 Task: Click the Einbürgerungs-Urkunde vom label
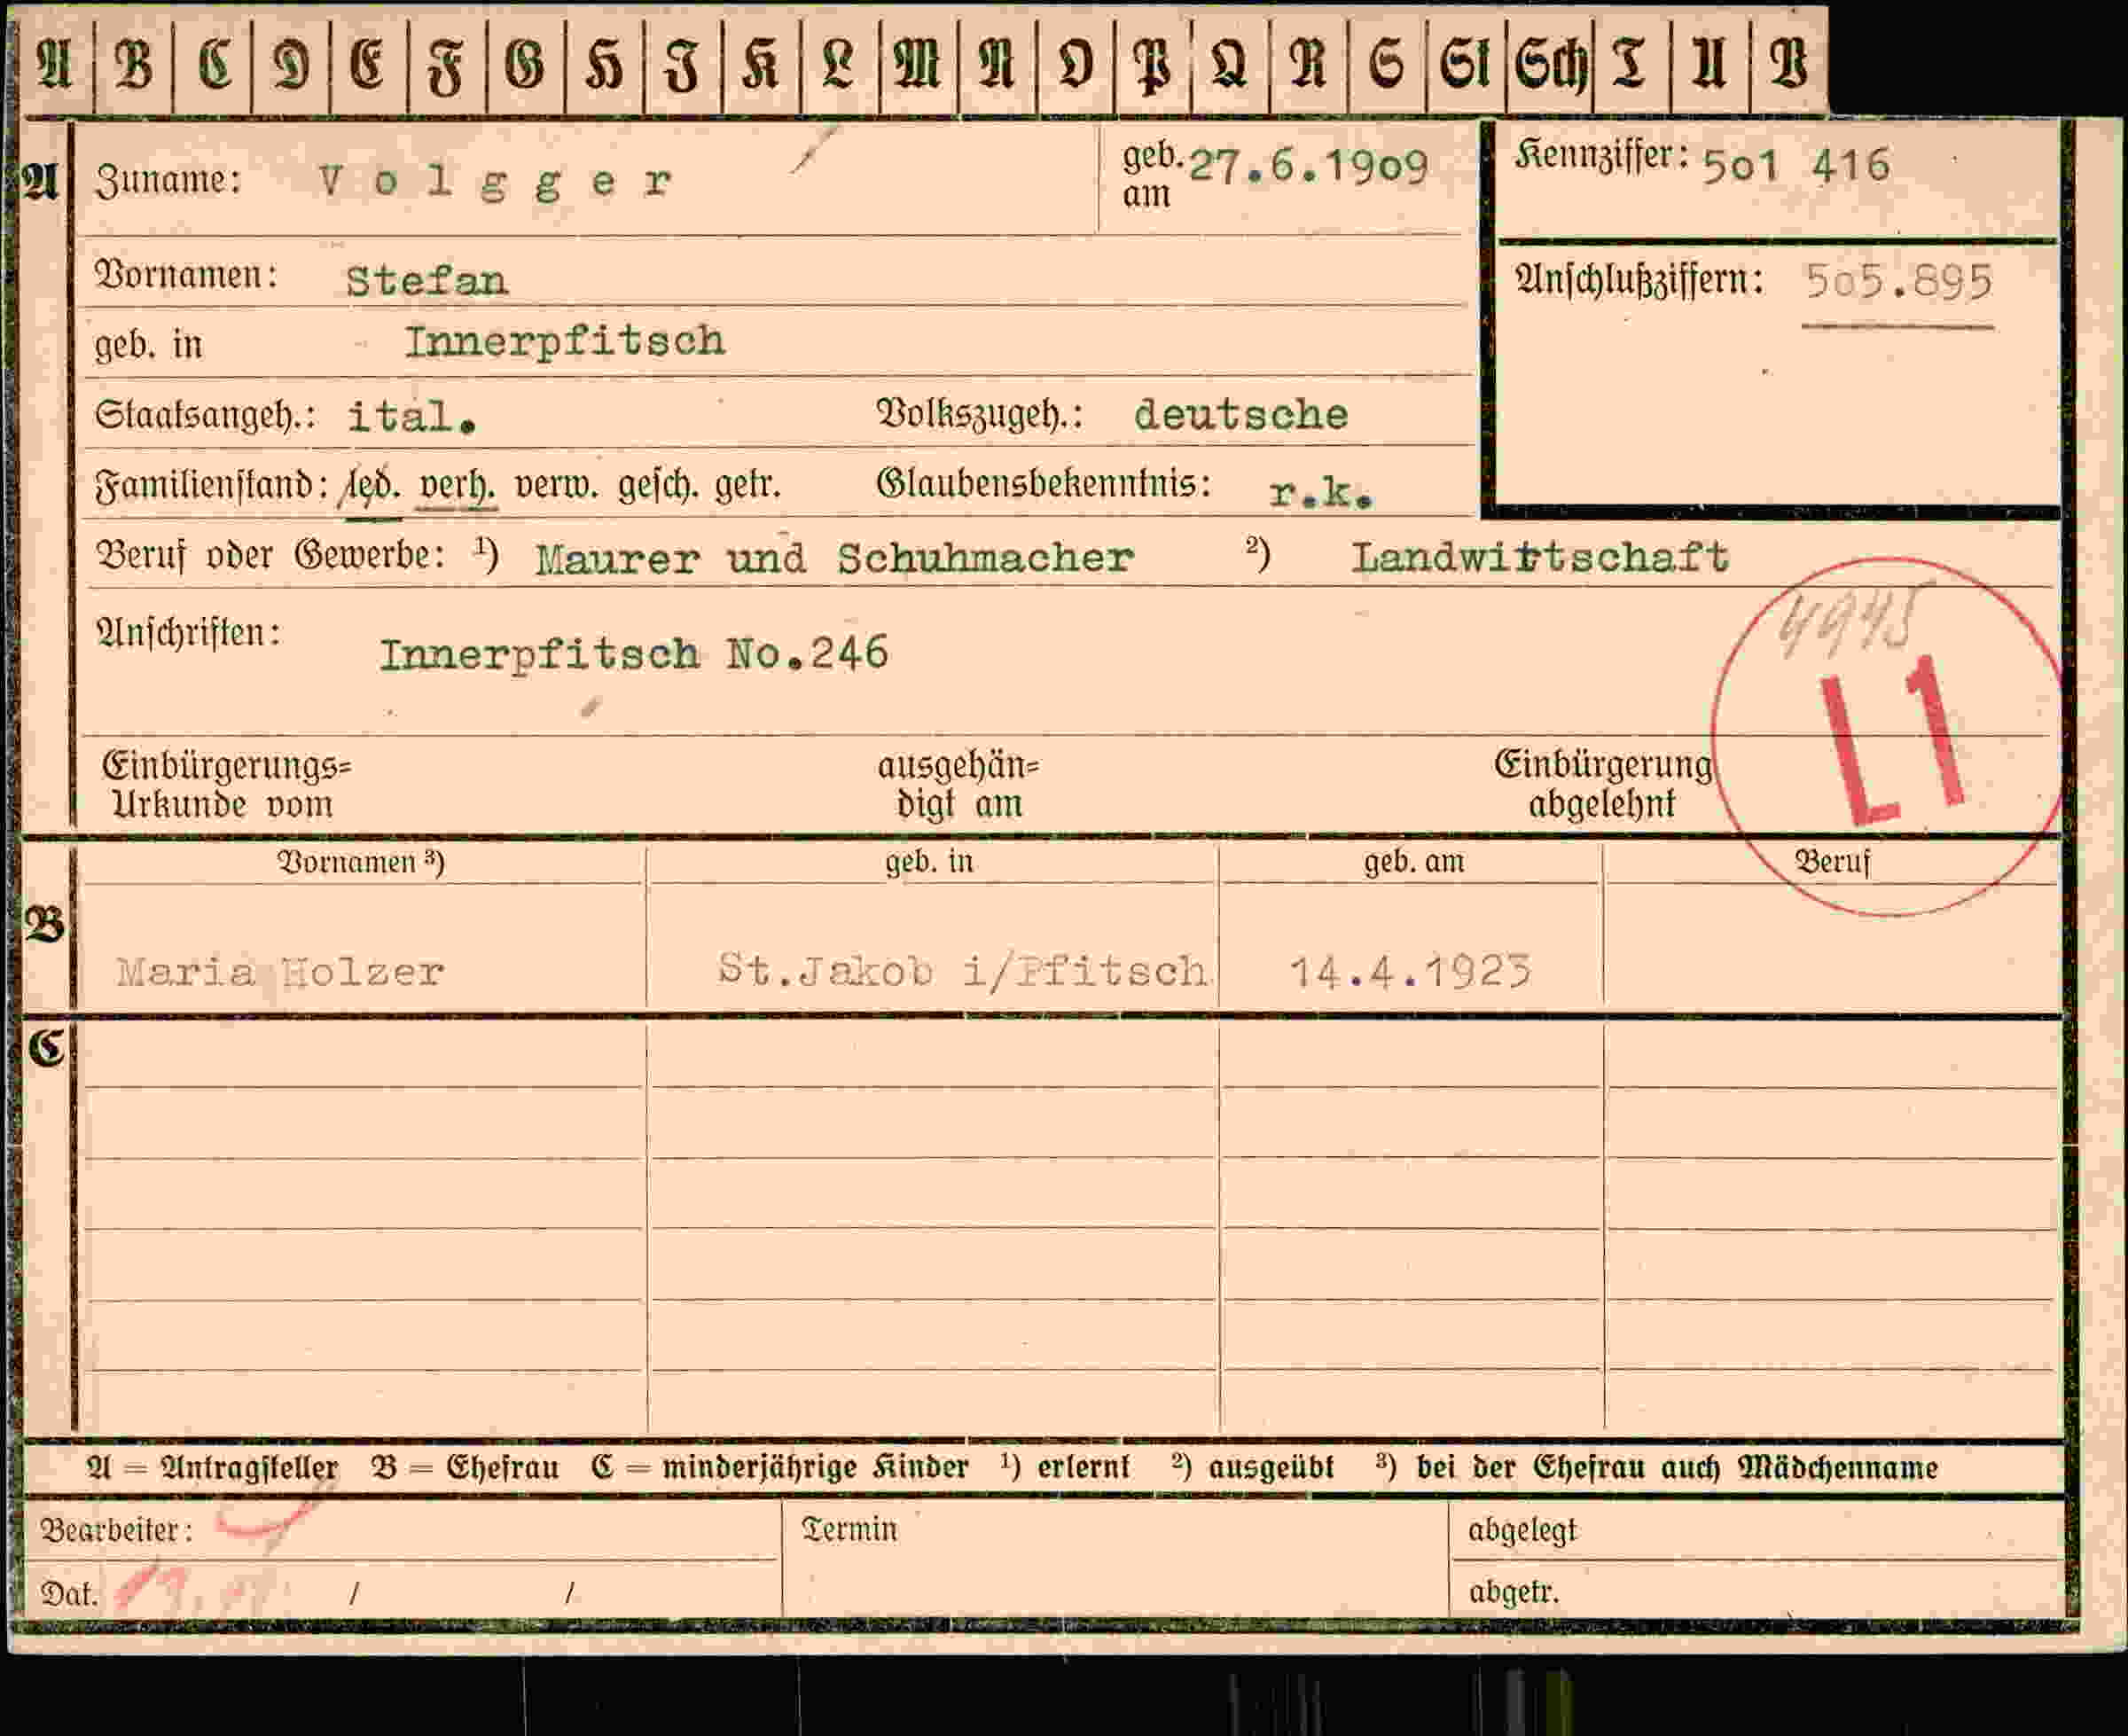tap(227, 785)
